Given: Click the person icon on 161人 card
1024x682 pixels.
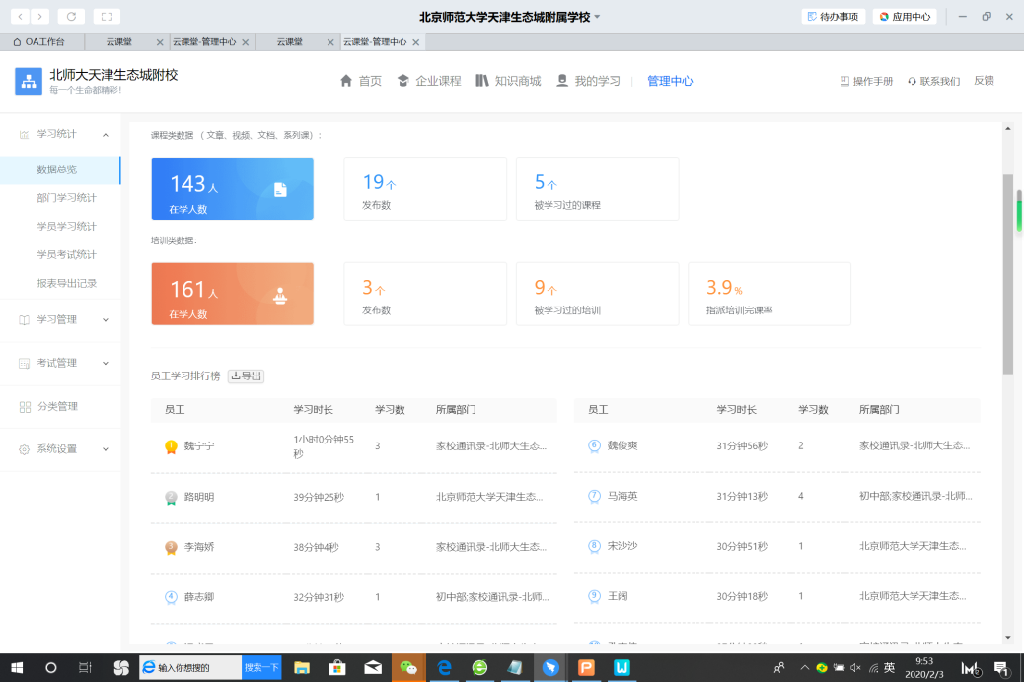Looking at the screenshot, I should click(280, 296).
